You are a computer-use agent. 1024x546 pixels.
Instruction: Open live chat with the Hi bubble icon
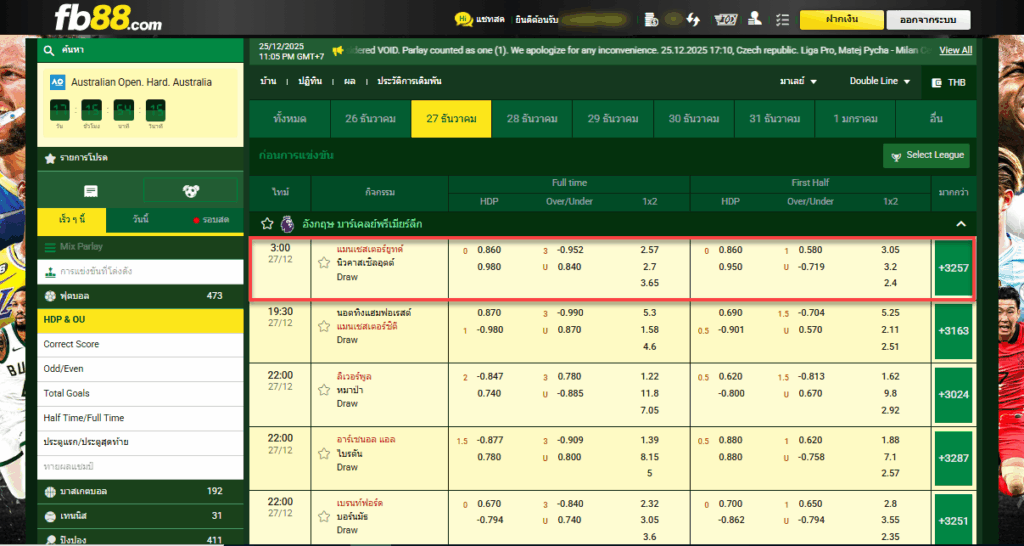[464, 20]
